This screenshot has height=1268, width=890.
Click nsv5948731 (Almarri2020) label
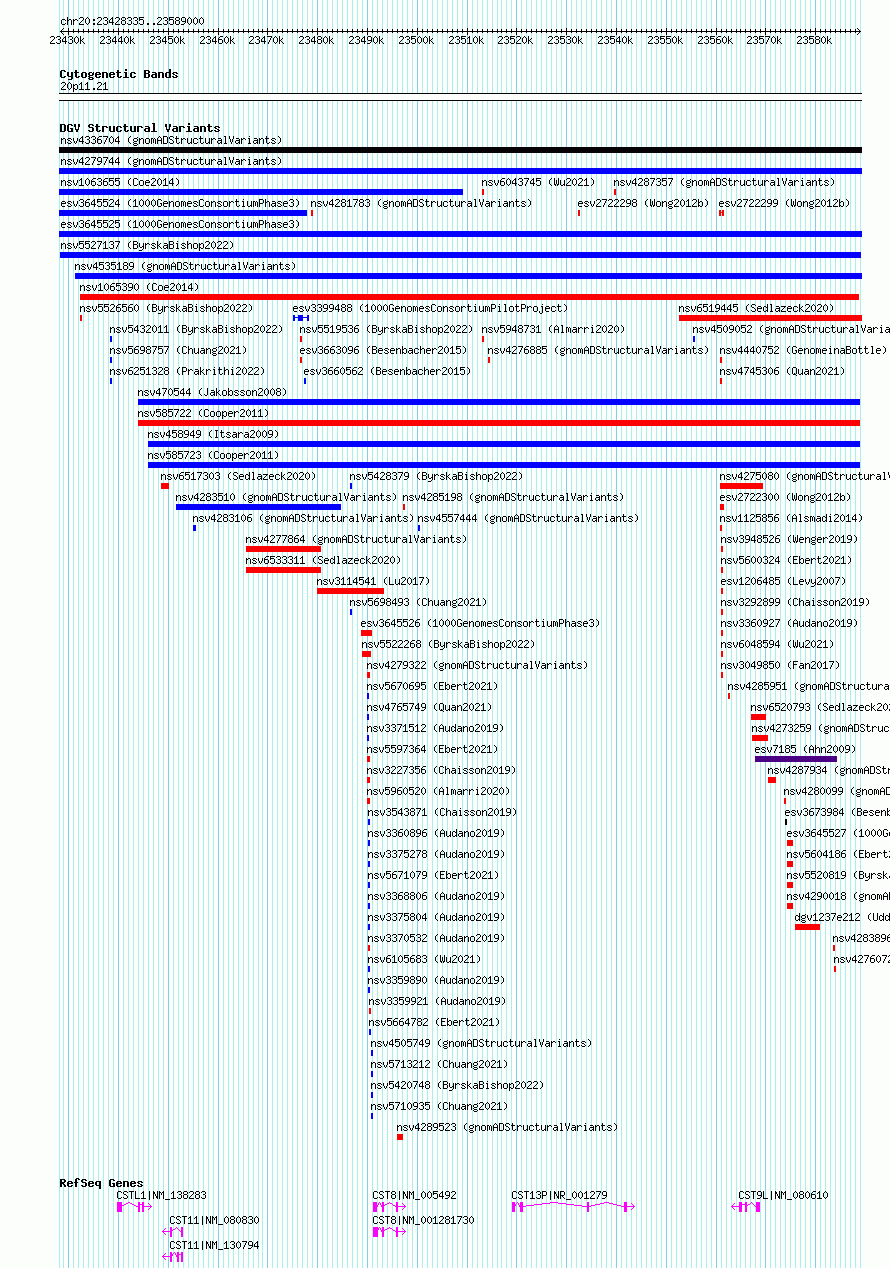[553, 329]
